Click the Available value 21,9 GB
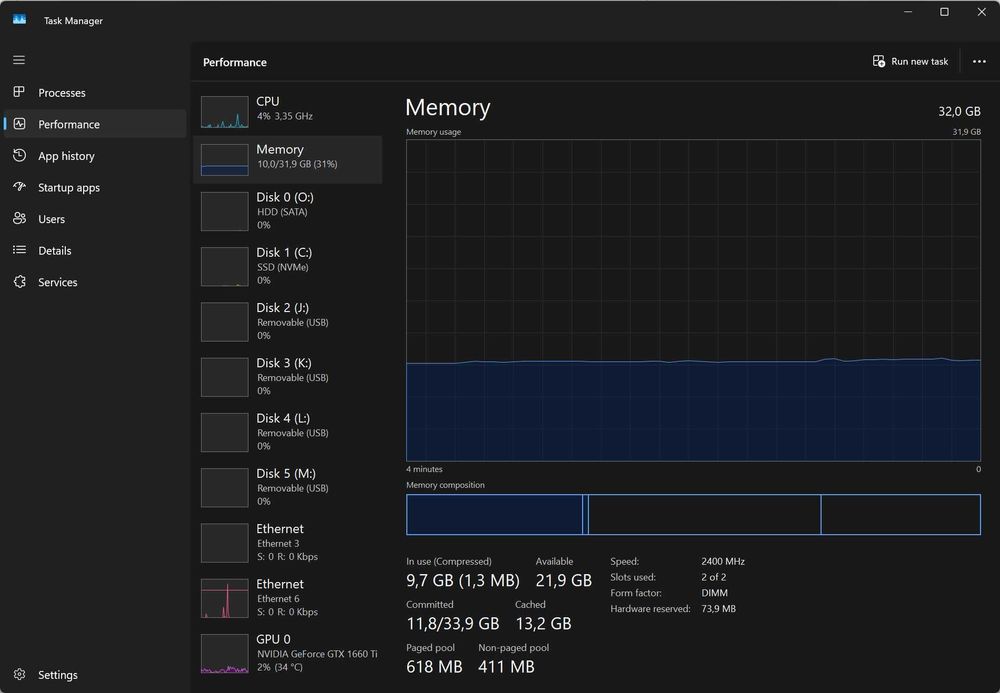The width and height of the screenshot is (1000, 693). (564, 581)
